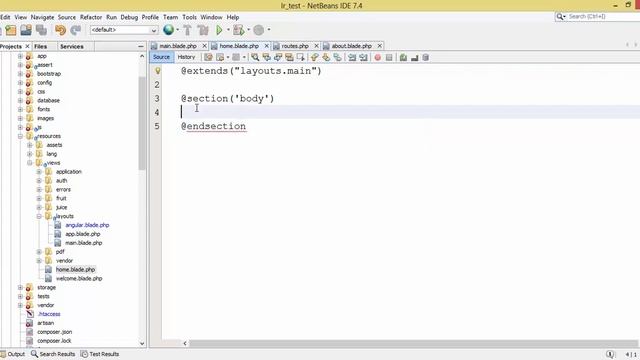
Task: Select angular.blade.php in project tree
Action: click(87, 225)
